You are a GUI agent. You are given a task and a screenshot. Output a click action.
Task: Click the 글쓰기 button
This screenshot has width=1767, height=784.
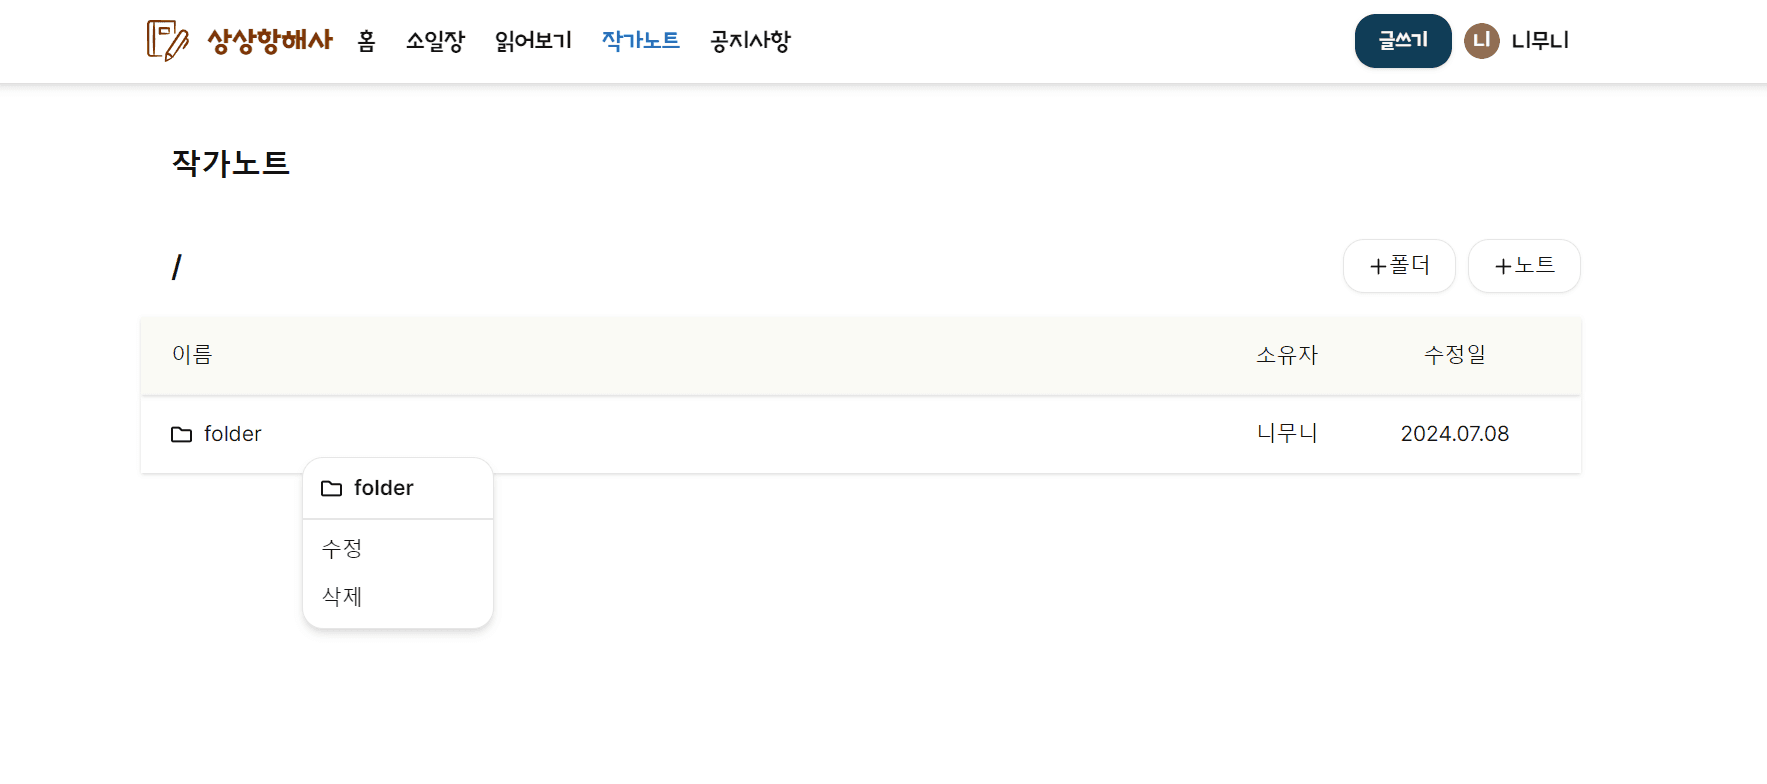pyautogui.click(x=1403, y=41)
